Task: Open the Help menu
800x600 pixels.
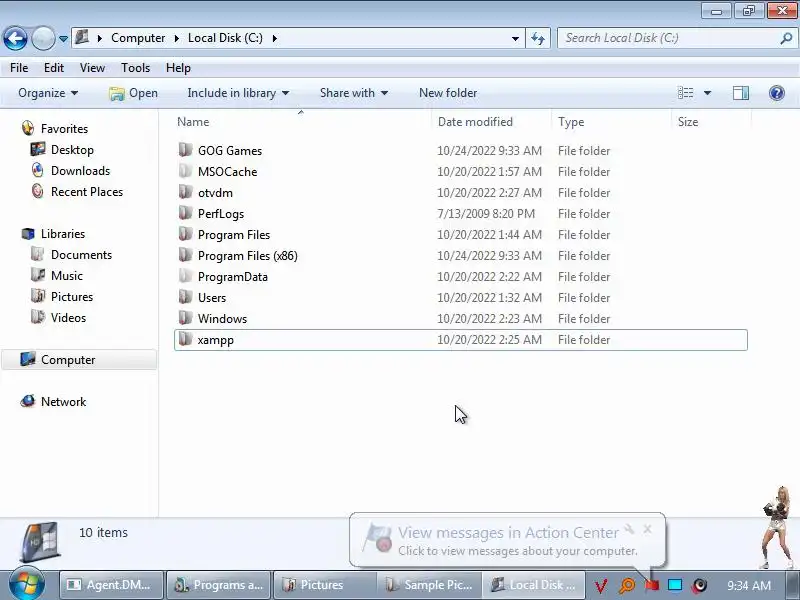Action: [x=178, y=68]
